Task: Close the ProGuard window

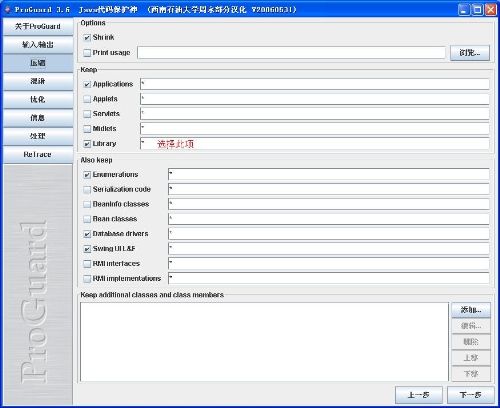Action: 490,9
